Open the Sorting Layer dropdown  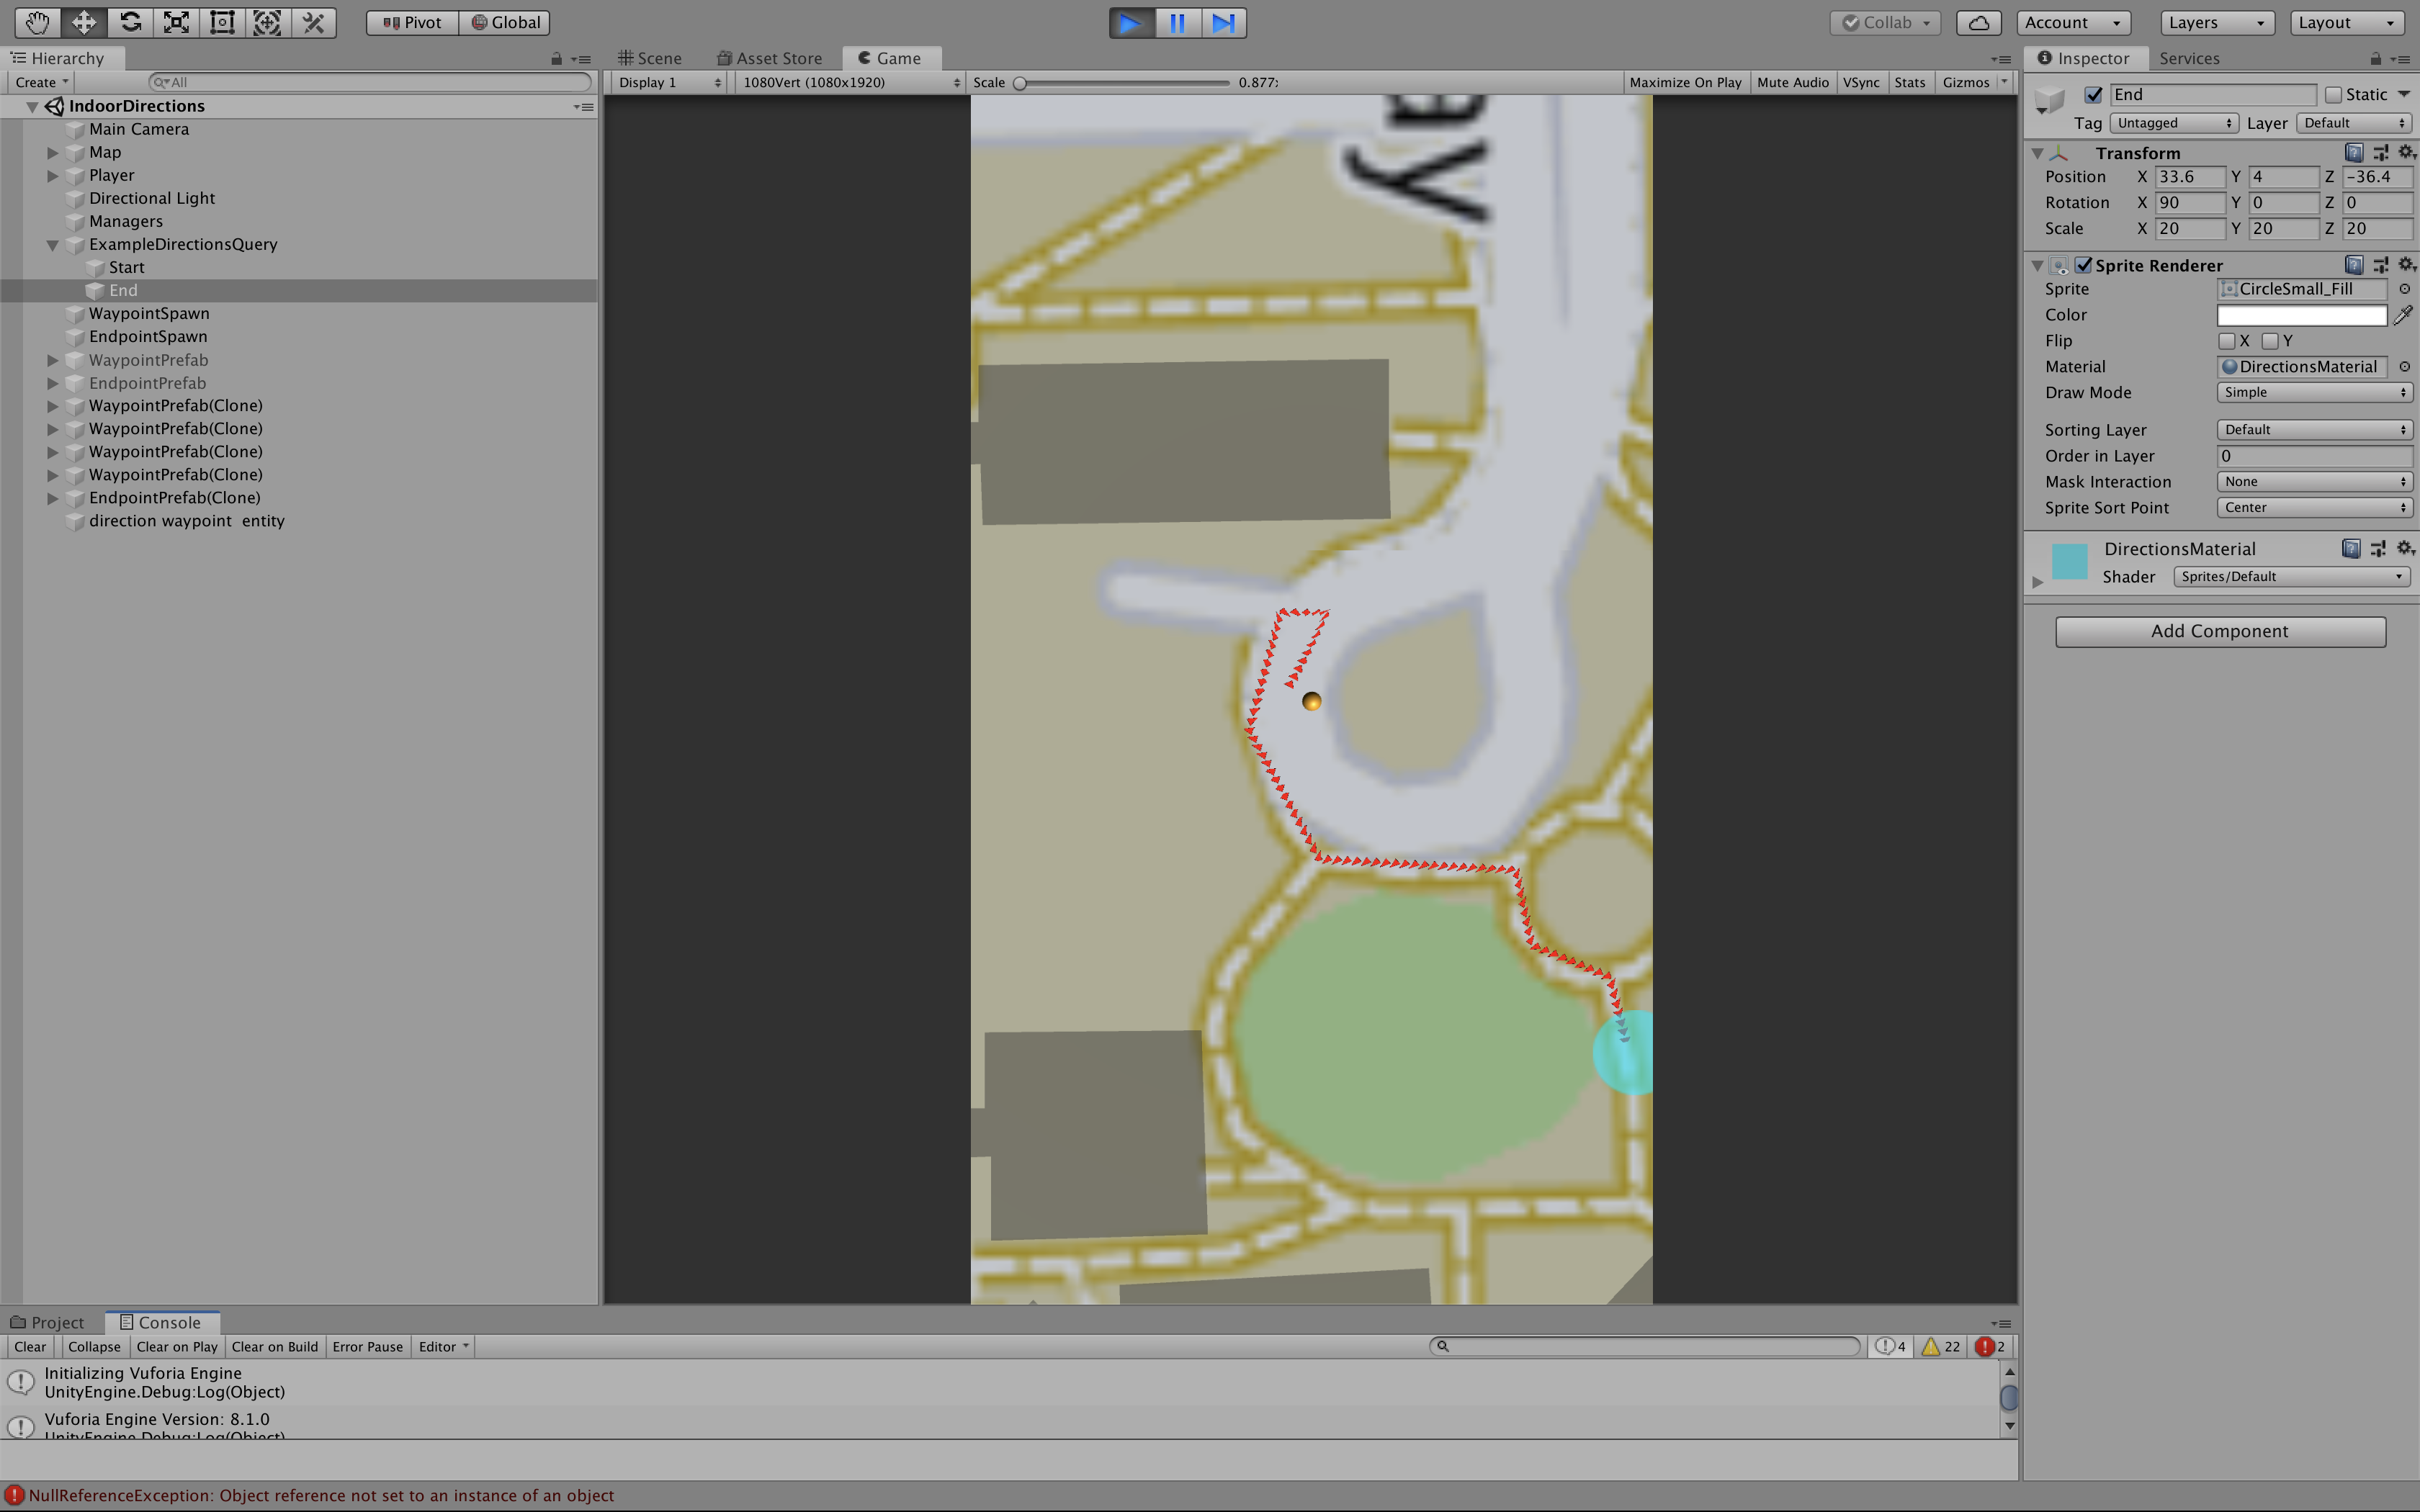pos(2314,430)
